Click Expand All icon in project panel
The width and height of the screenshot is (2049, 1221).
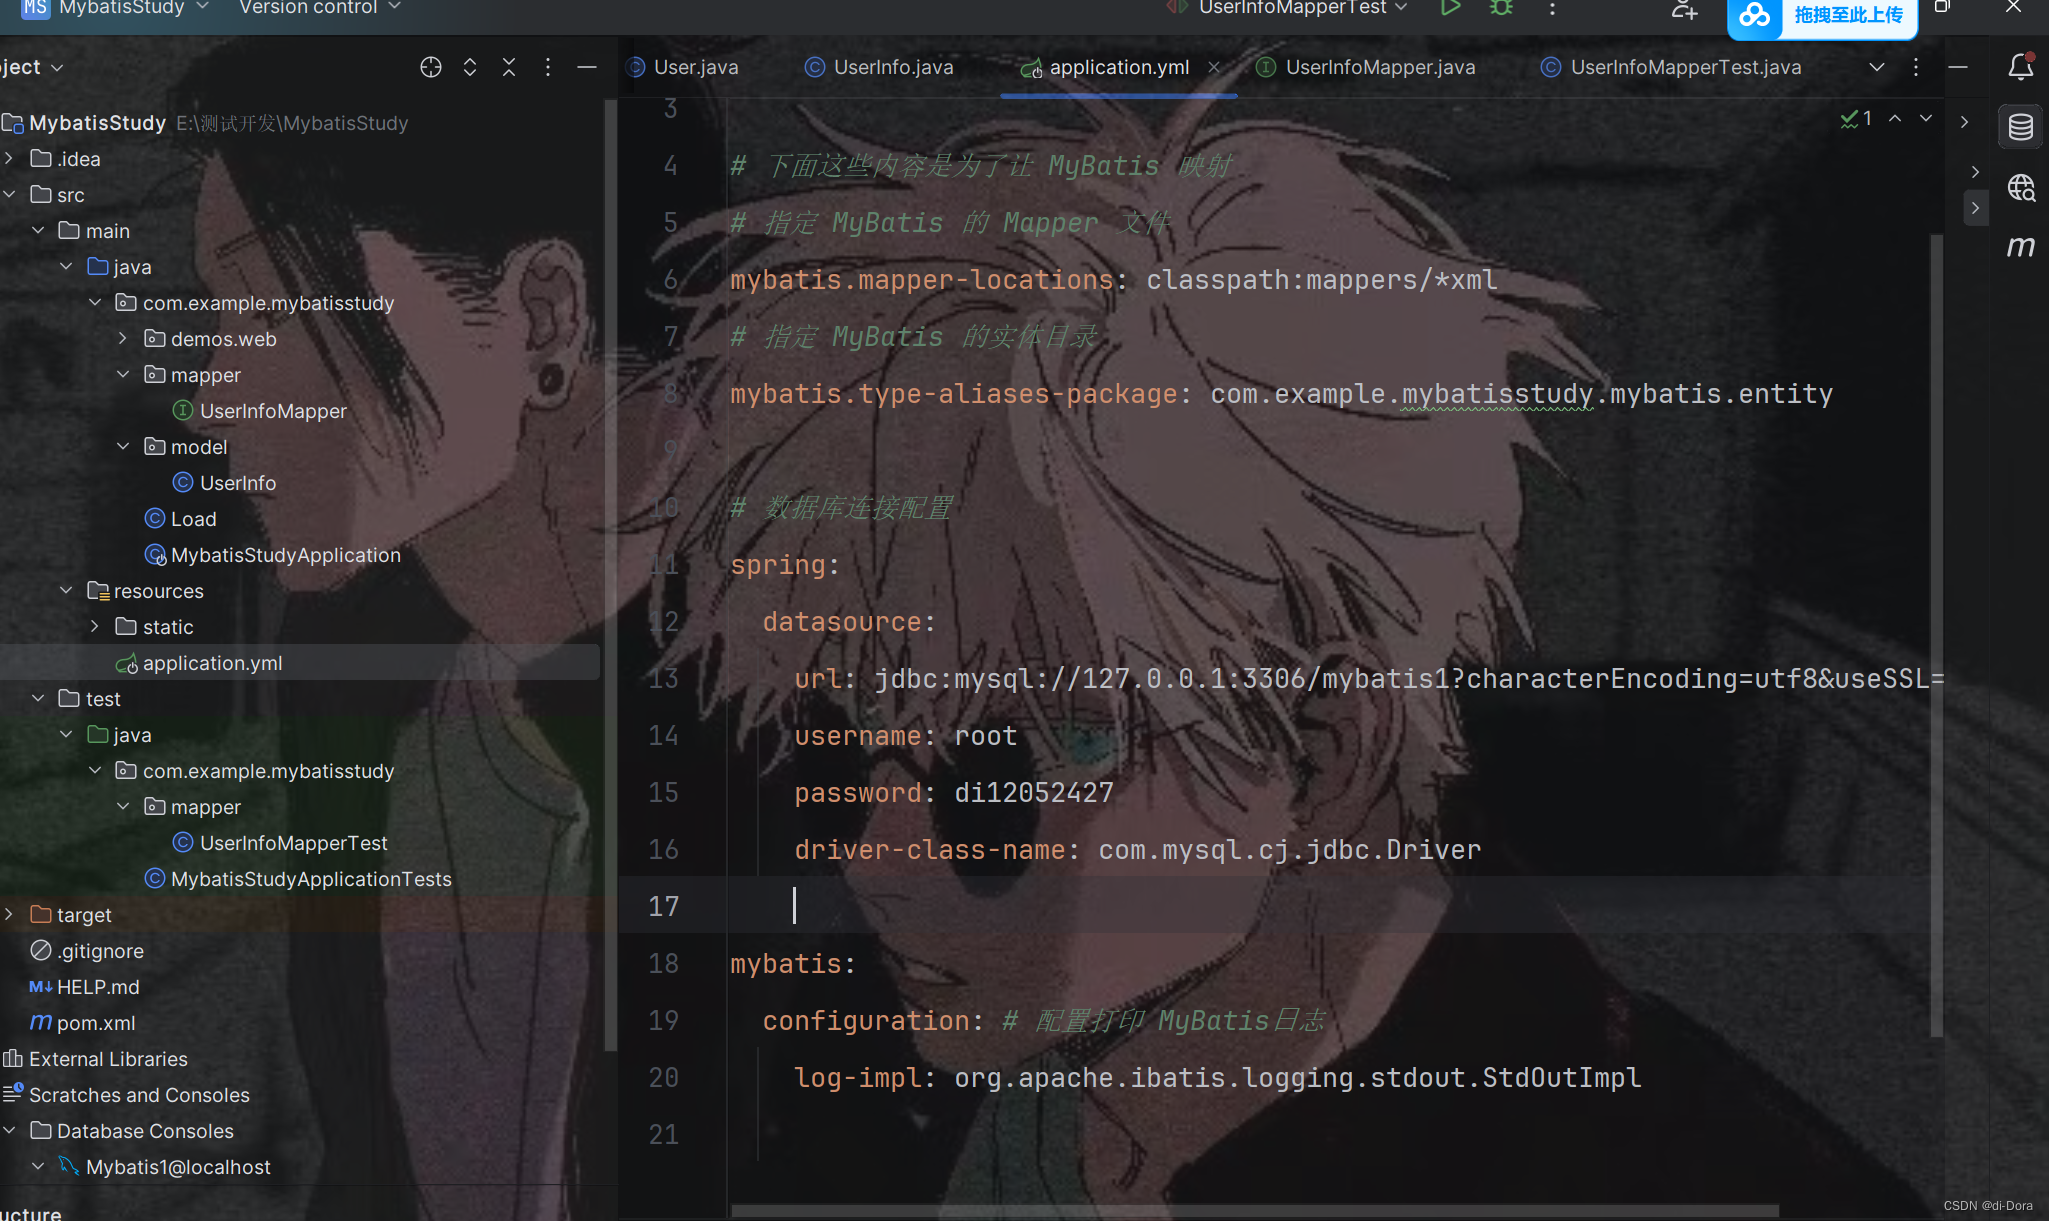tap(470, 67)
